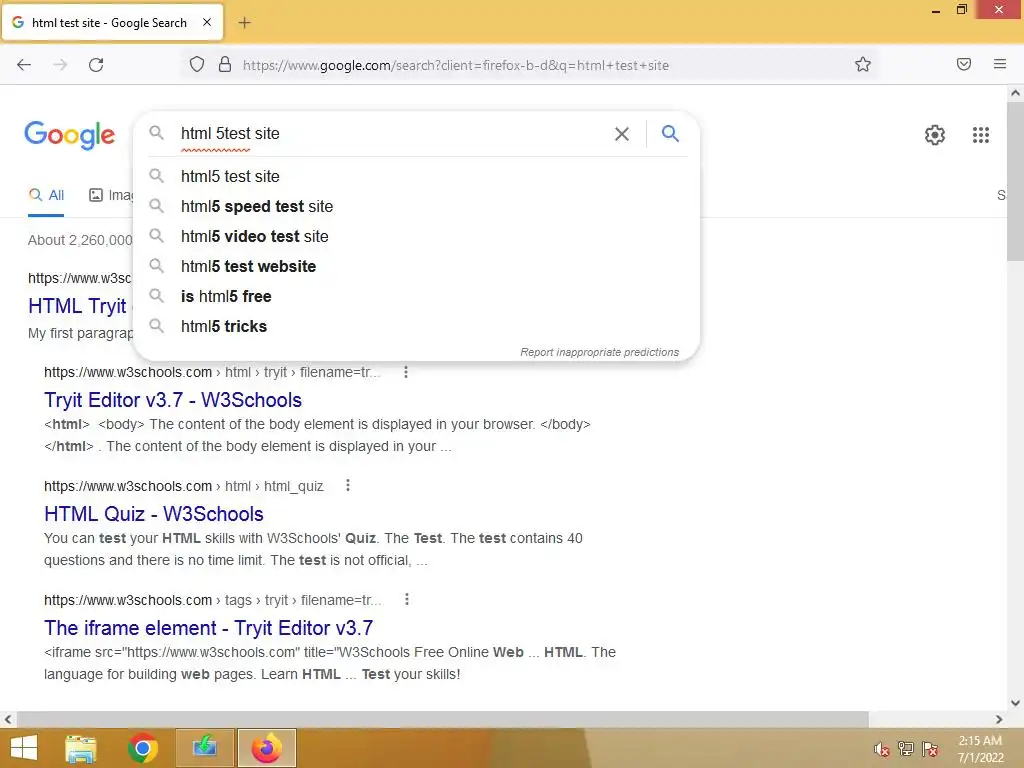The height and width of the screenshot is (768, 1024).
Task: Select the 'html test site - Google Search' tab
Action: coord(112,22)
